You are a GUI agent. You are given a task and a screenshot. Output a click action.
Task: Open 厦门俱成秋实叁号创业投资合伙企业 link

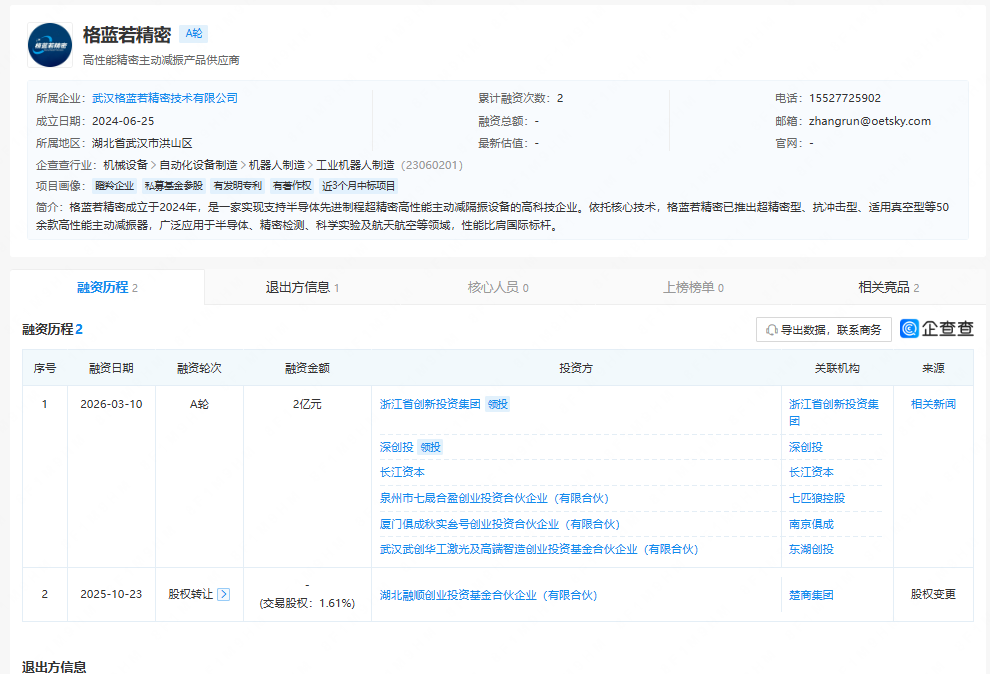pos(499,524)
